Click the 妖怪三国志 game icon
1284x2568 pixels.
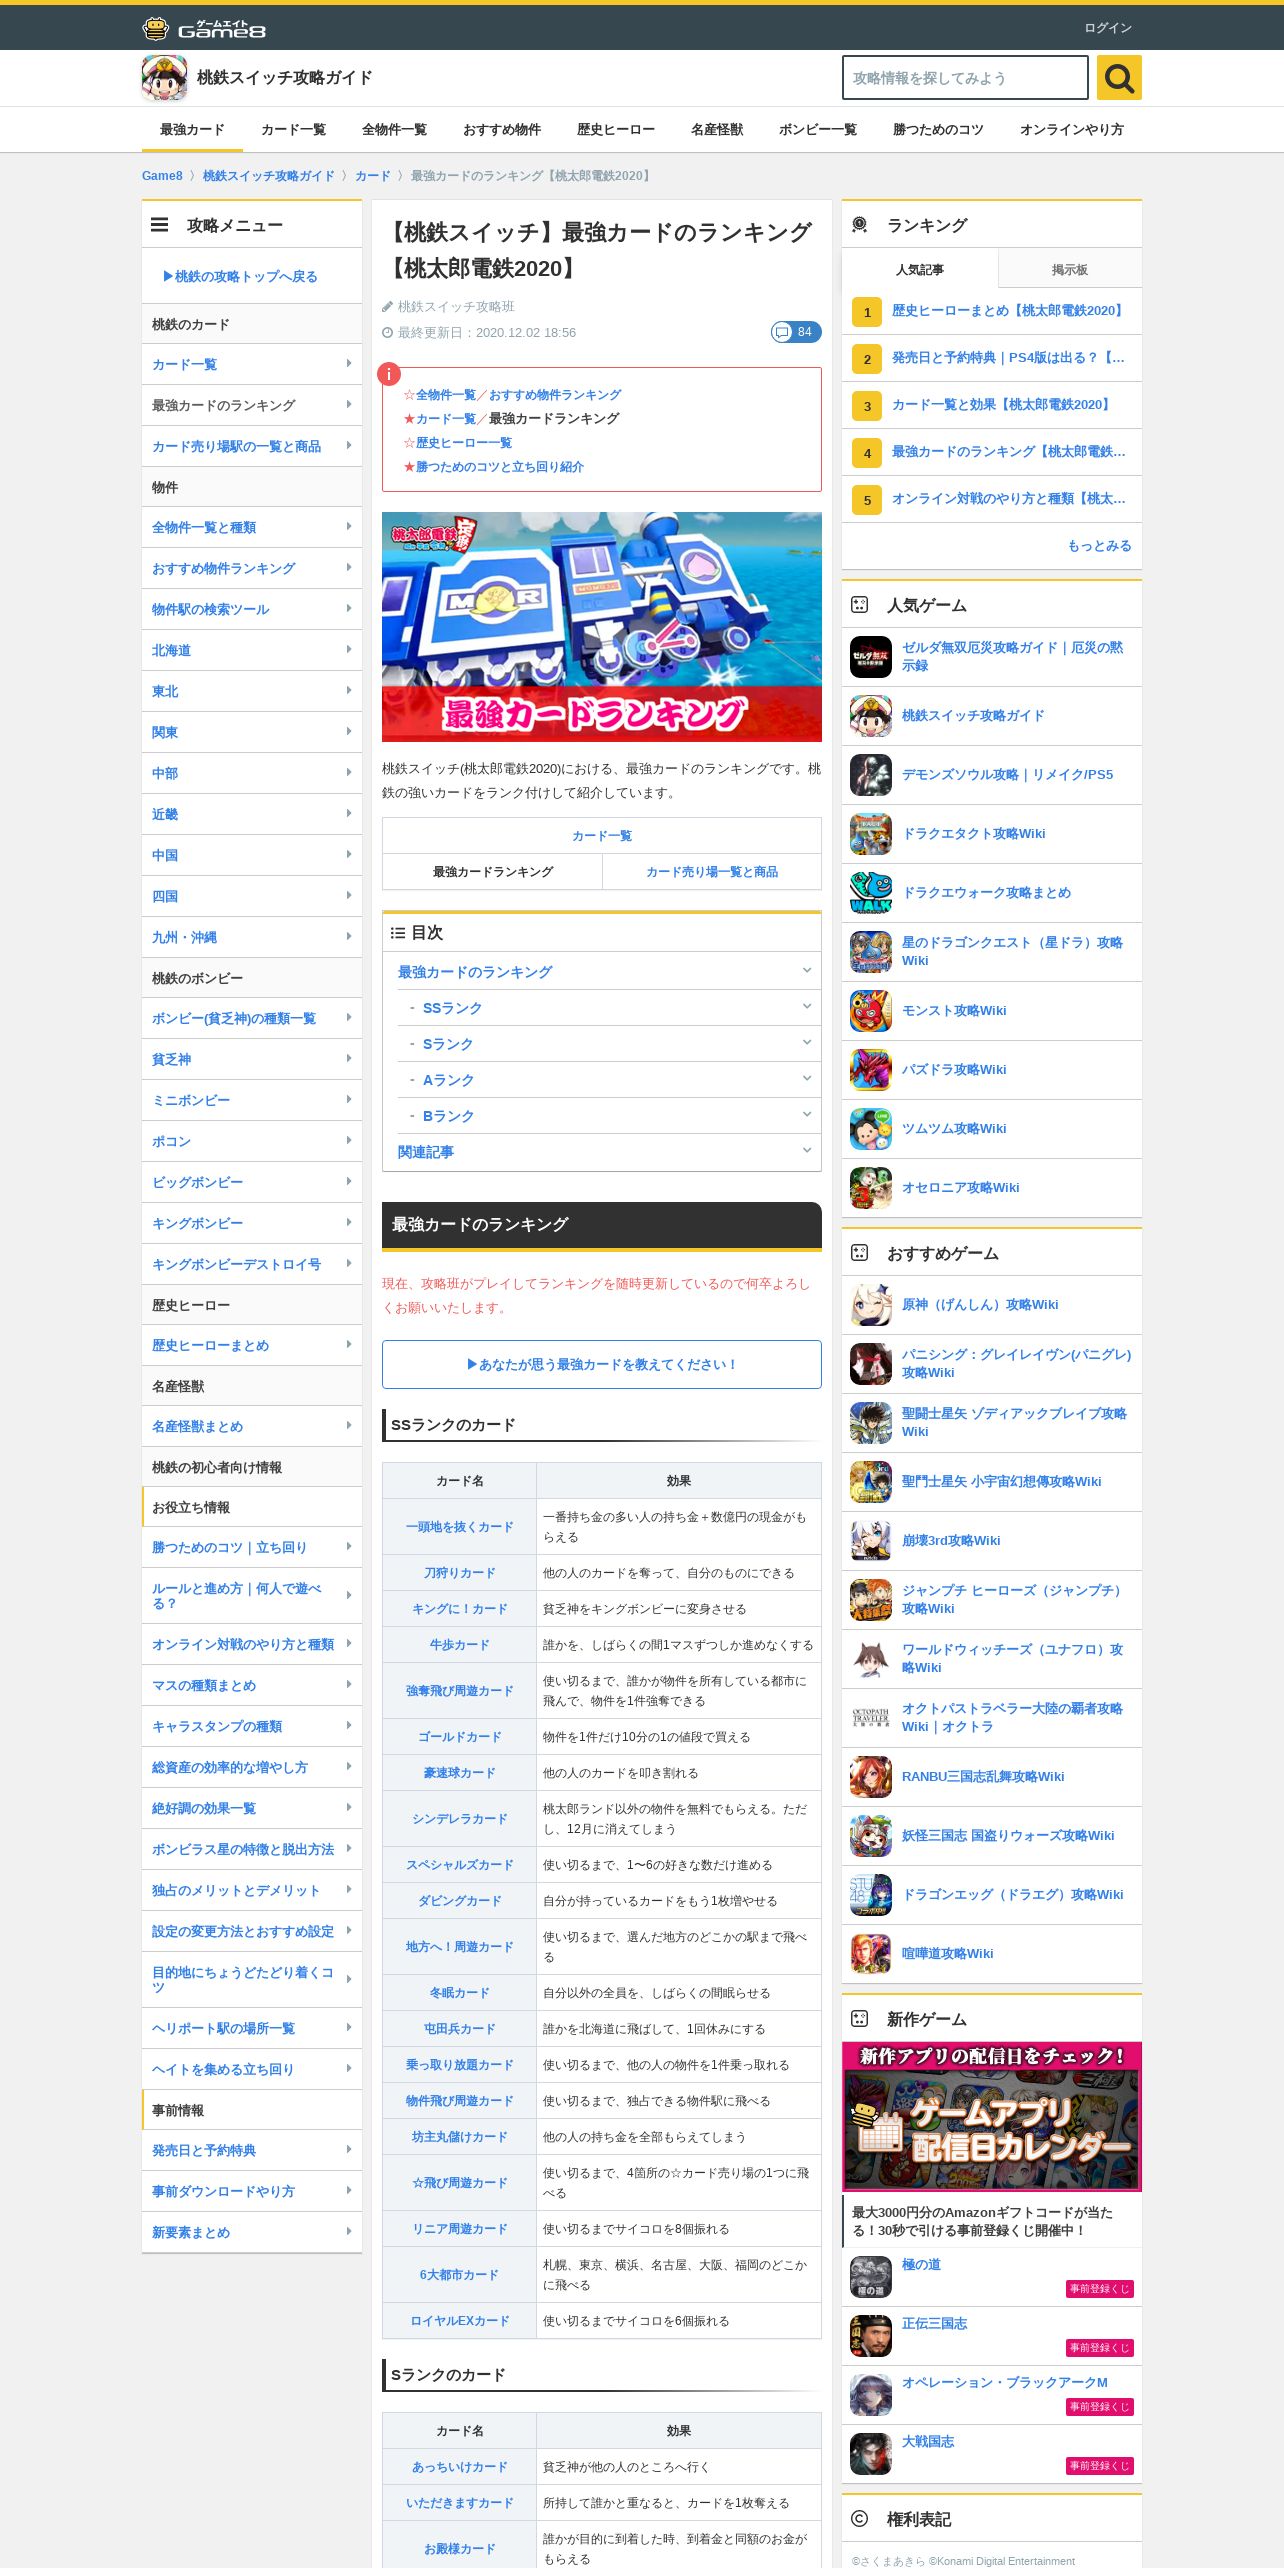pos(871,1836)
